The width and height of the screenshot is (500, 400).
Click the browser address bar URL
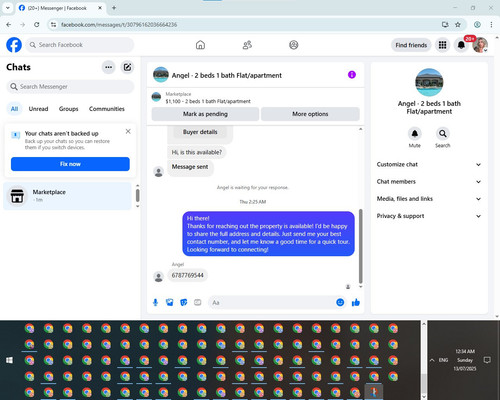coord(119,25)
